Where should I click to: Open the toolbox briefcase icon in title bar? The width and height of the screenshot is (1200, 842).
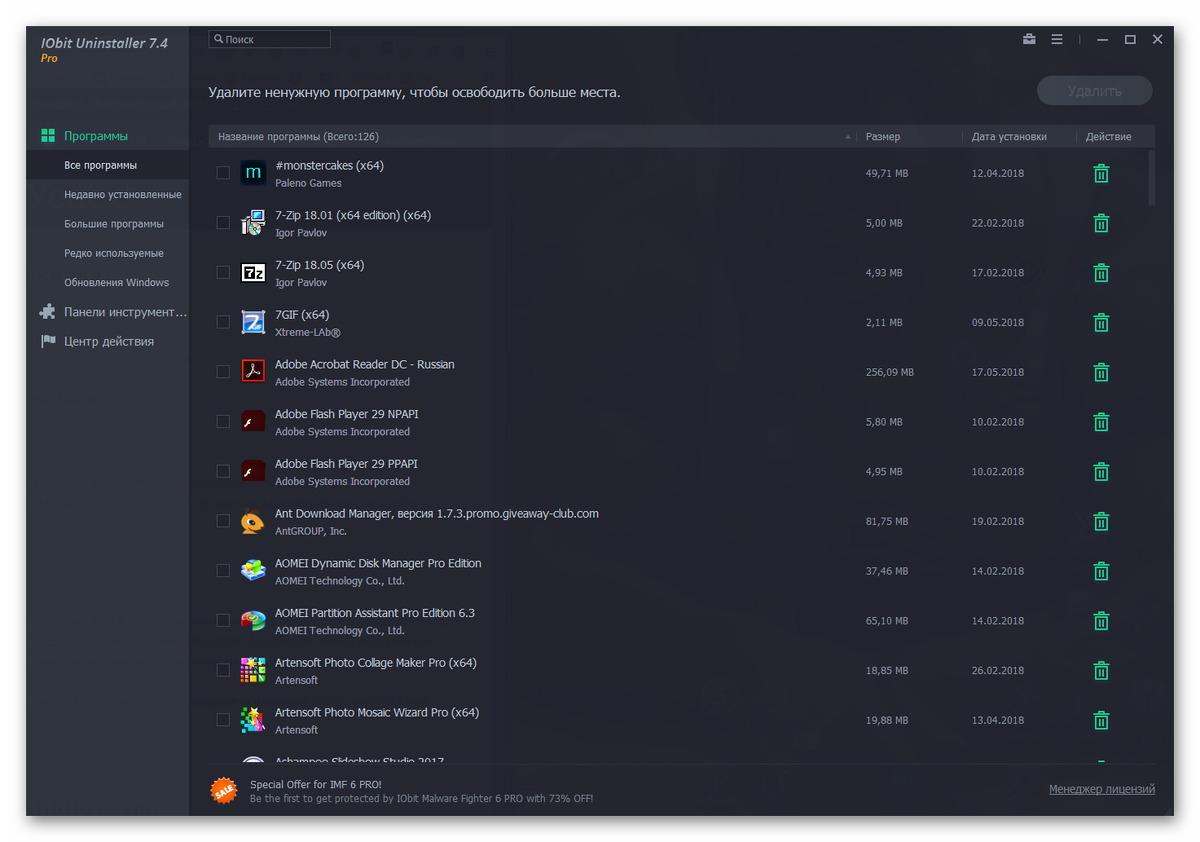pyautogui.click(x=1029, y=40)
